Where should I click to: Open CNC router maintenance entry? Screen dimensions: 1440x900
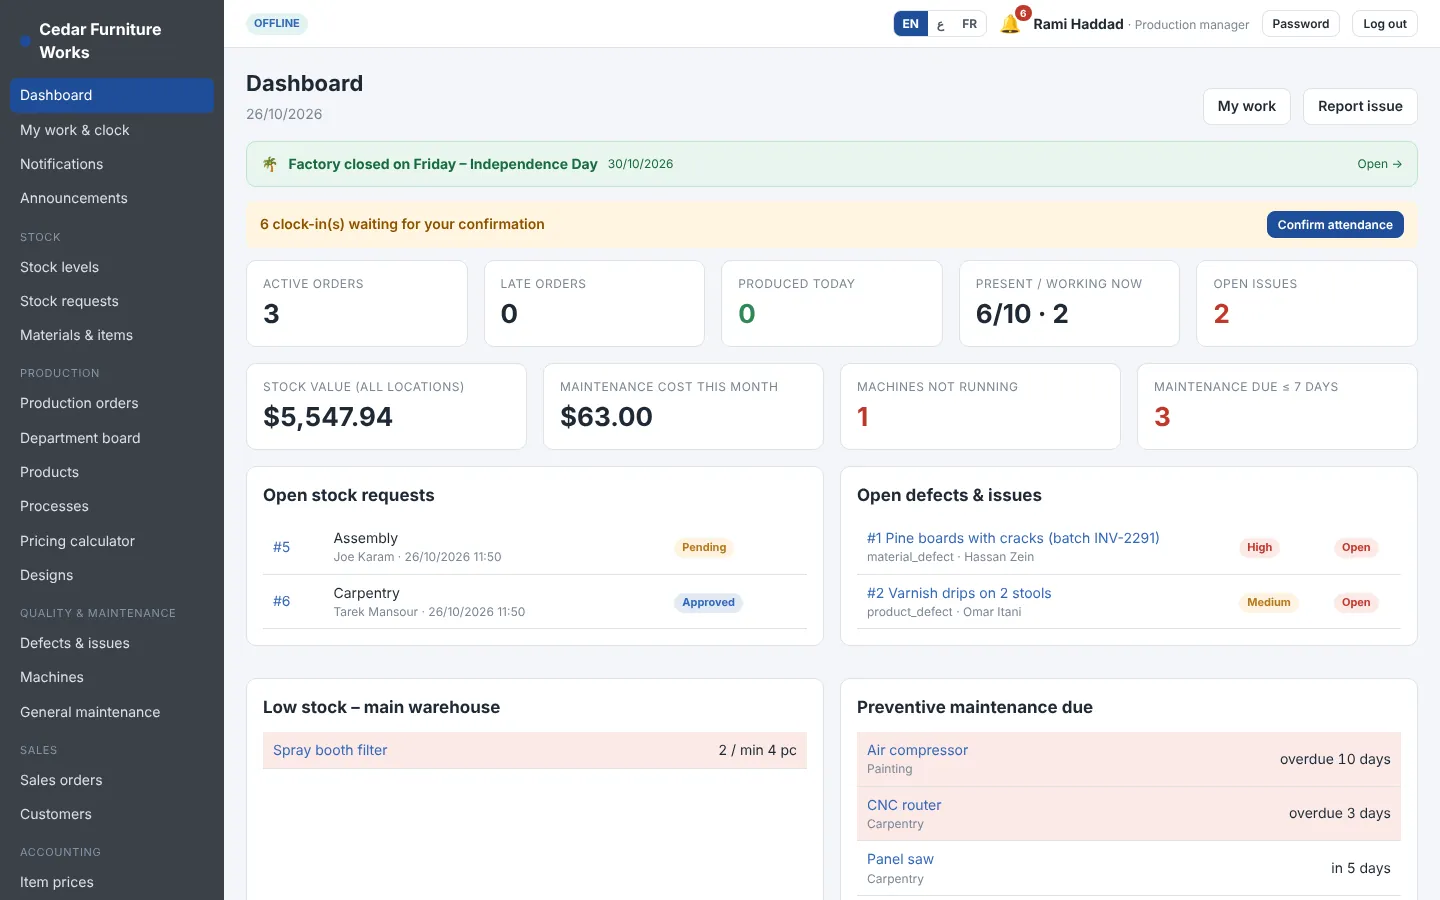904,805
